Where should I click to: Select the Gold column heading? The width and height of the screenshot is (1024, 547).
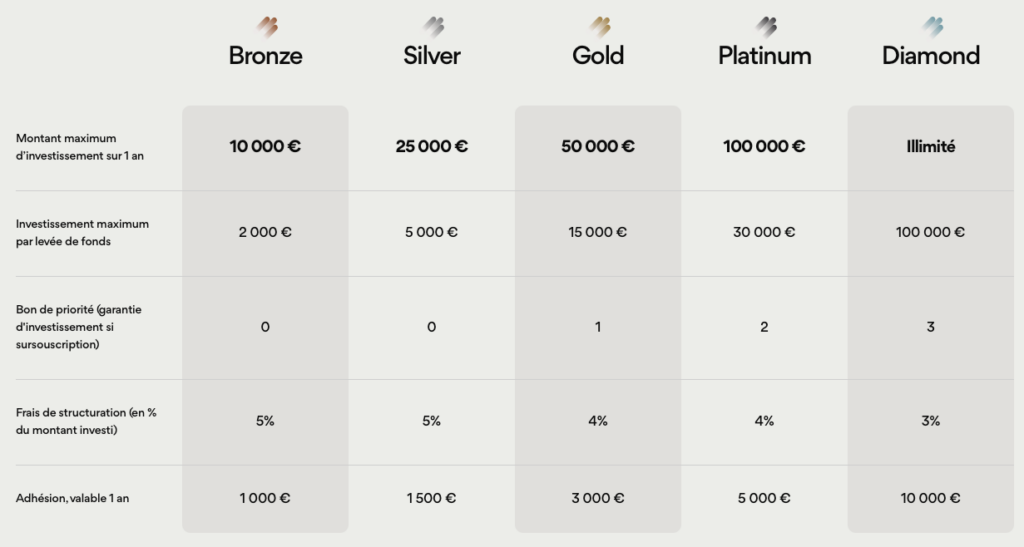(598, 55)
